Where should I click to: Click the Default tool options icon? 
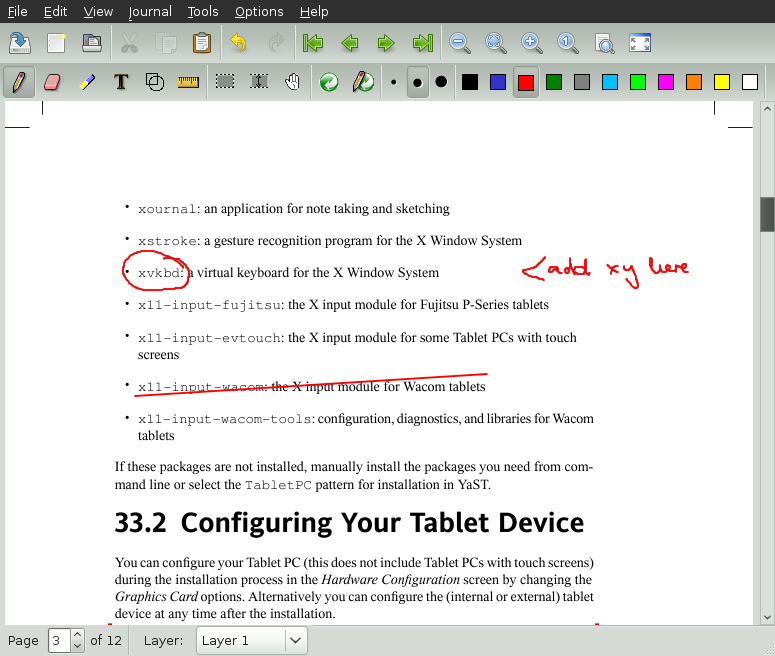click(329, 82)
